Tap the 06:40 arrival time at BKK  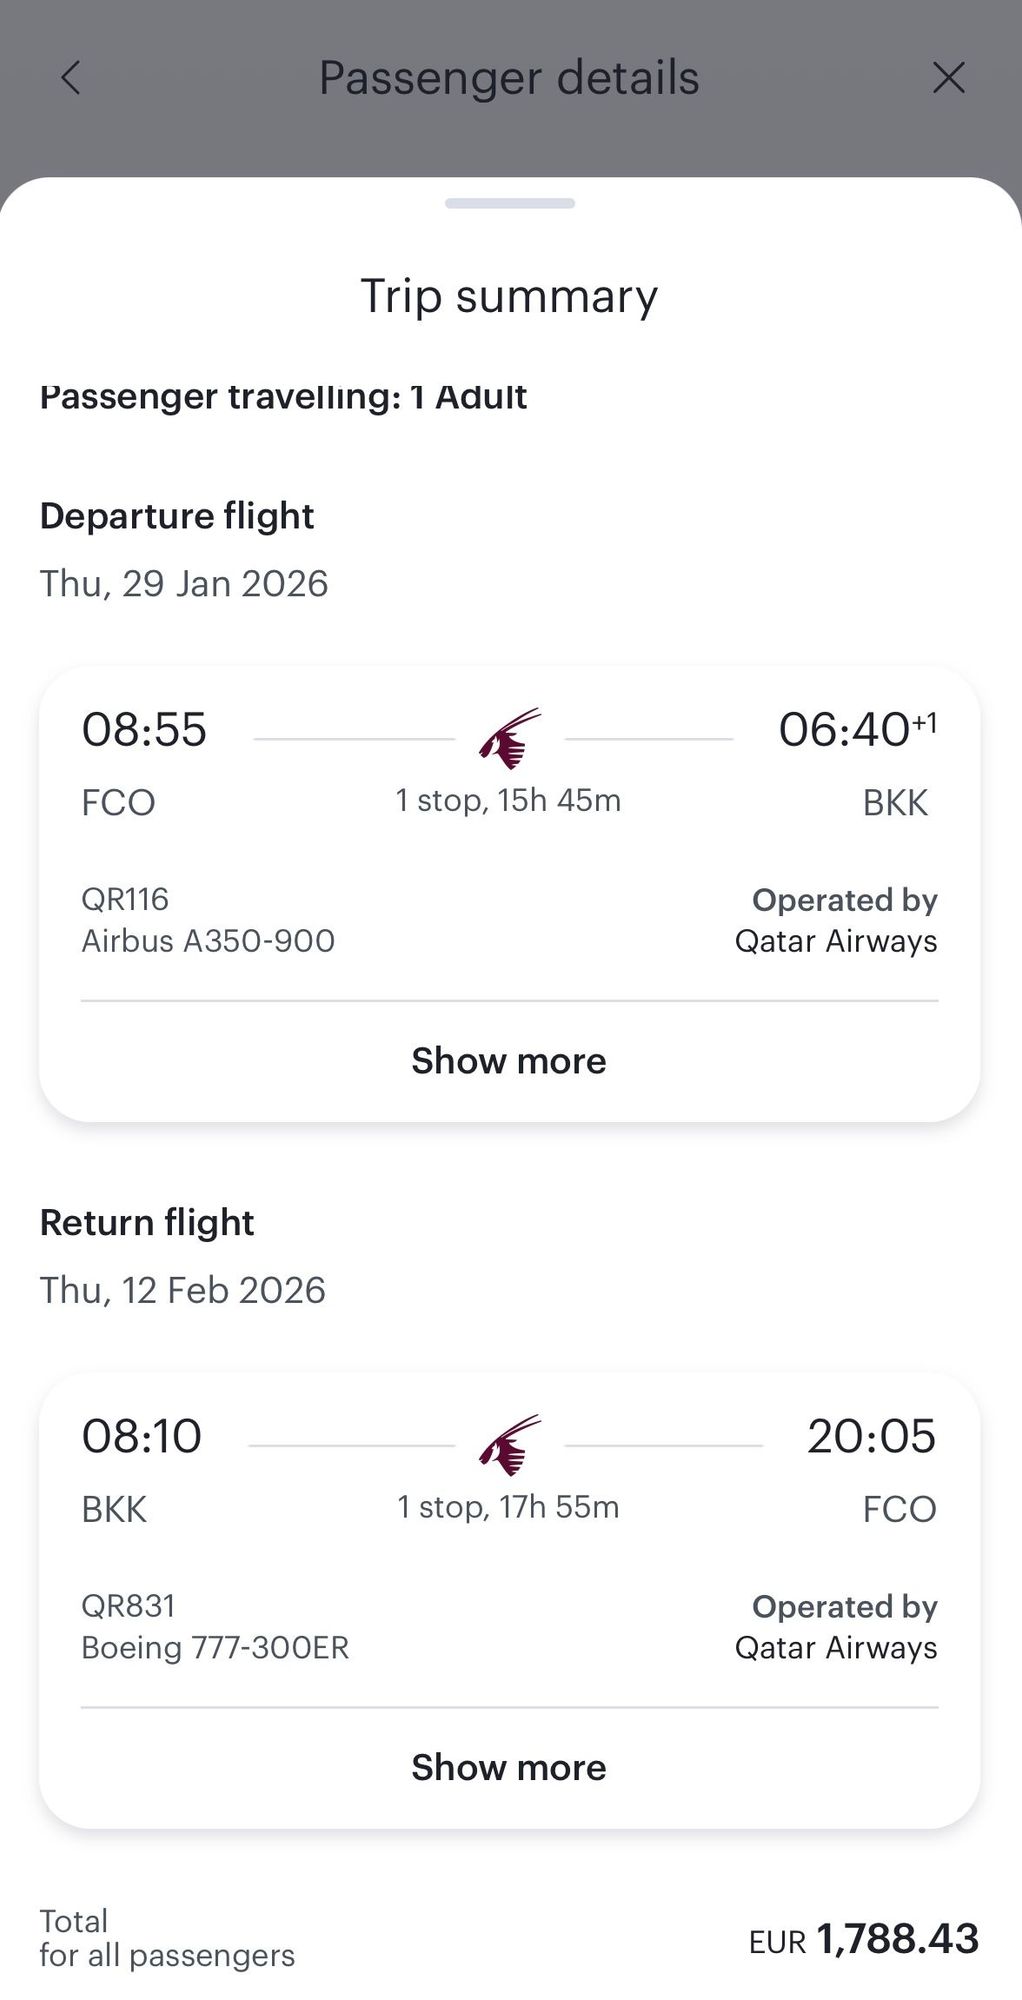click(845, 730)
